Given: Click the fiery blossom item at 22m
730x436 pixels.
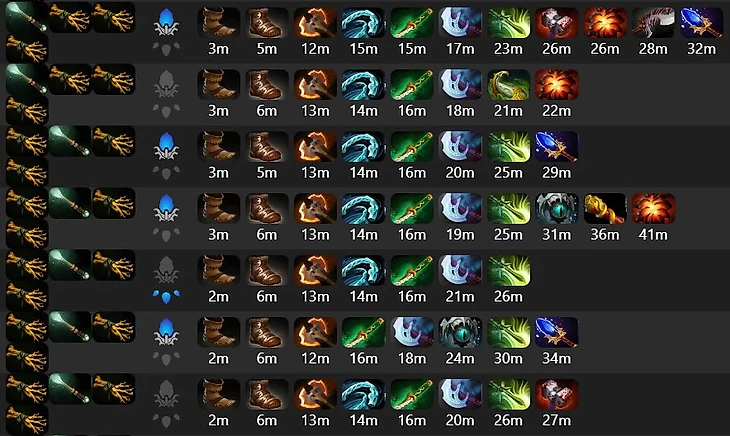Looking at the screenshot, I should [x=556, y=84].
